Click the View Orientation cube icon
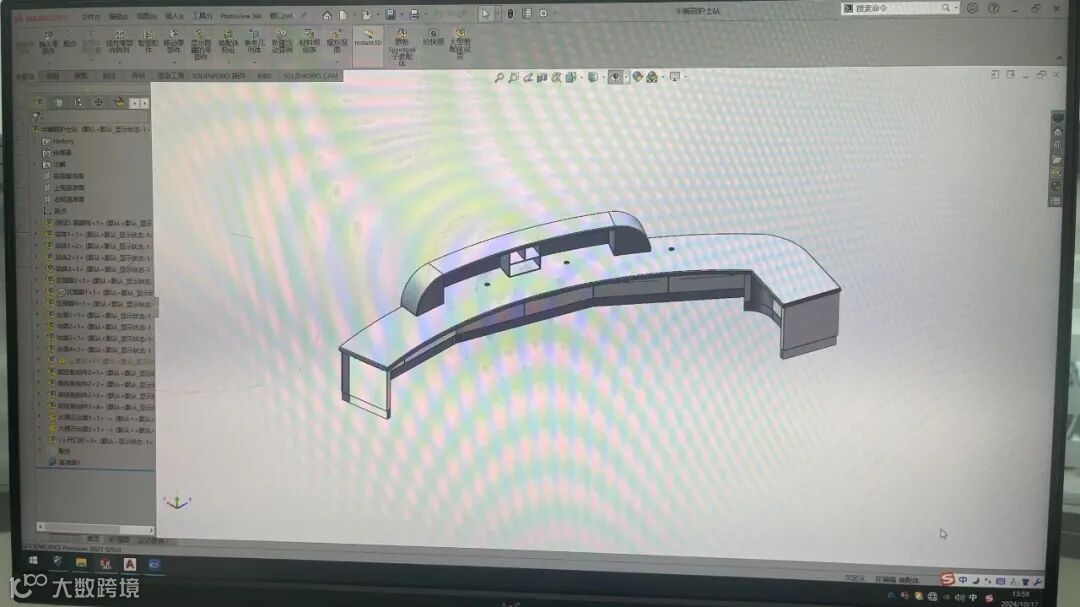The image size is (1080, 607). coord(570,78)
